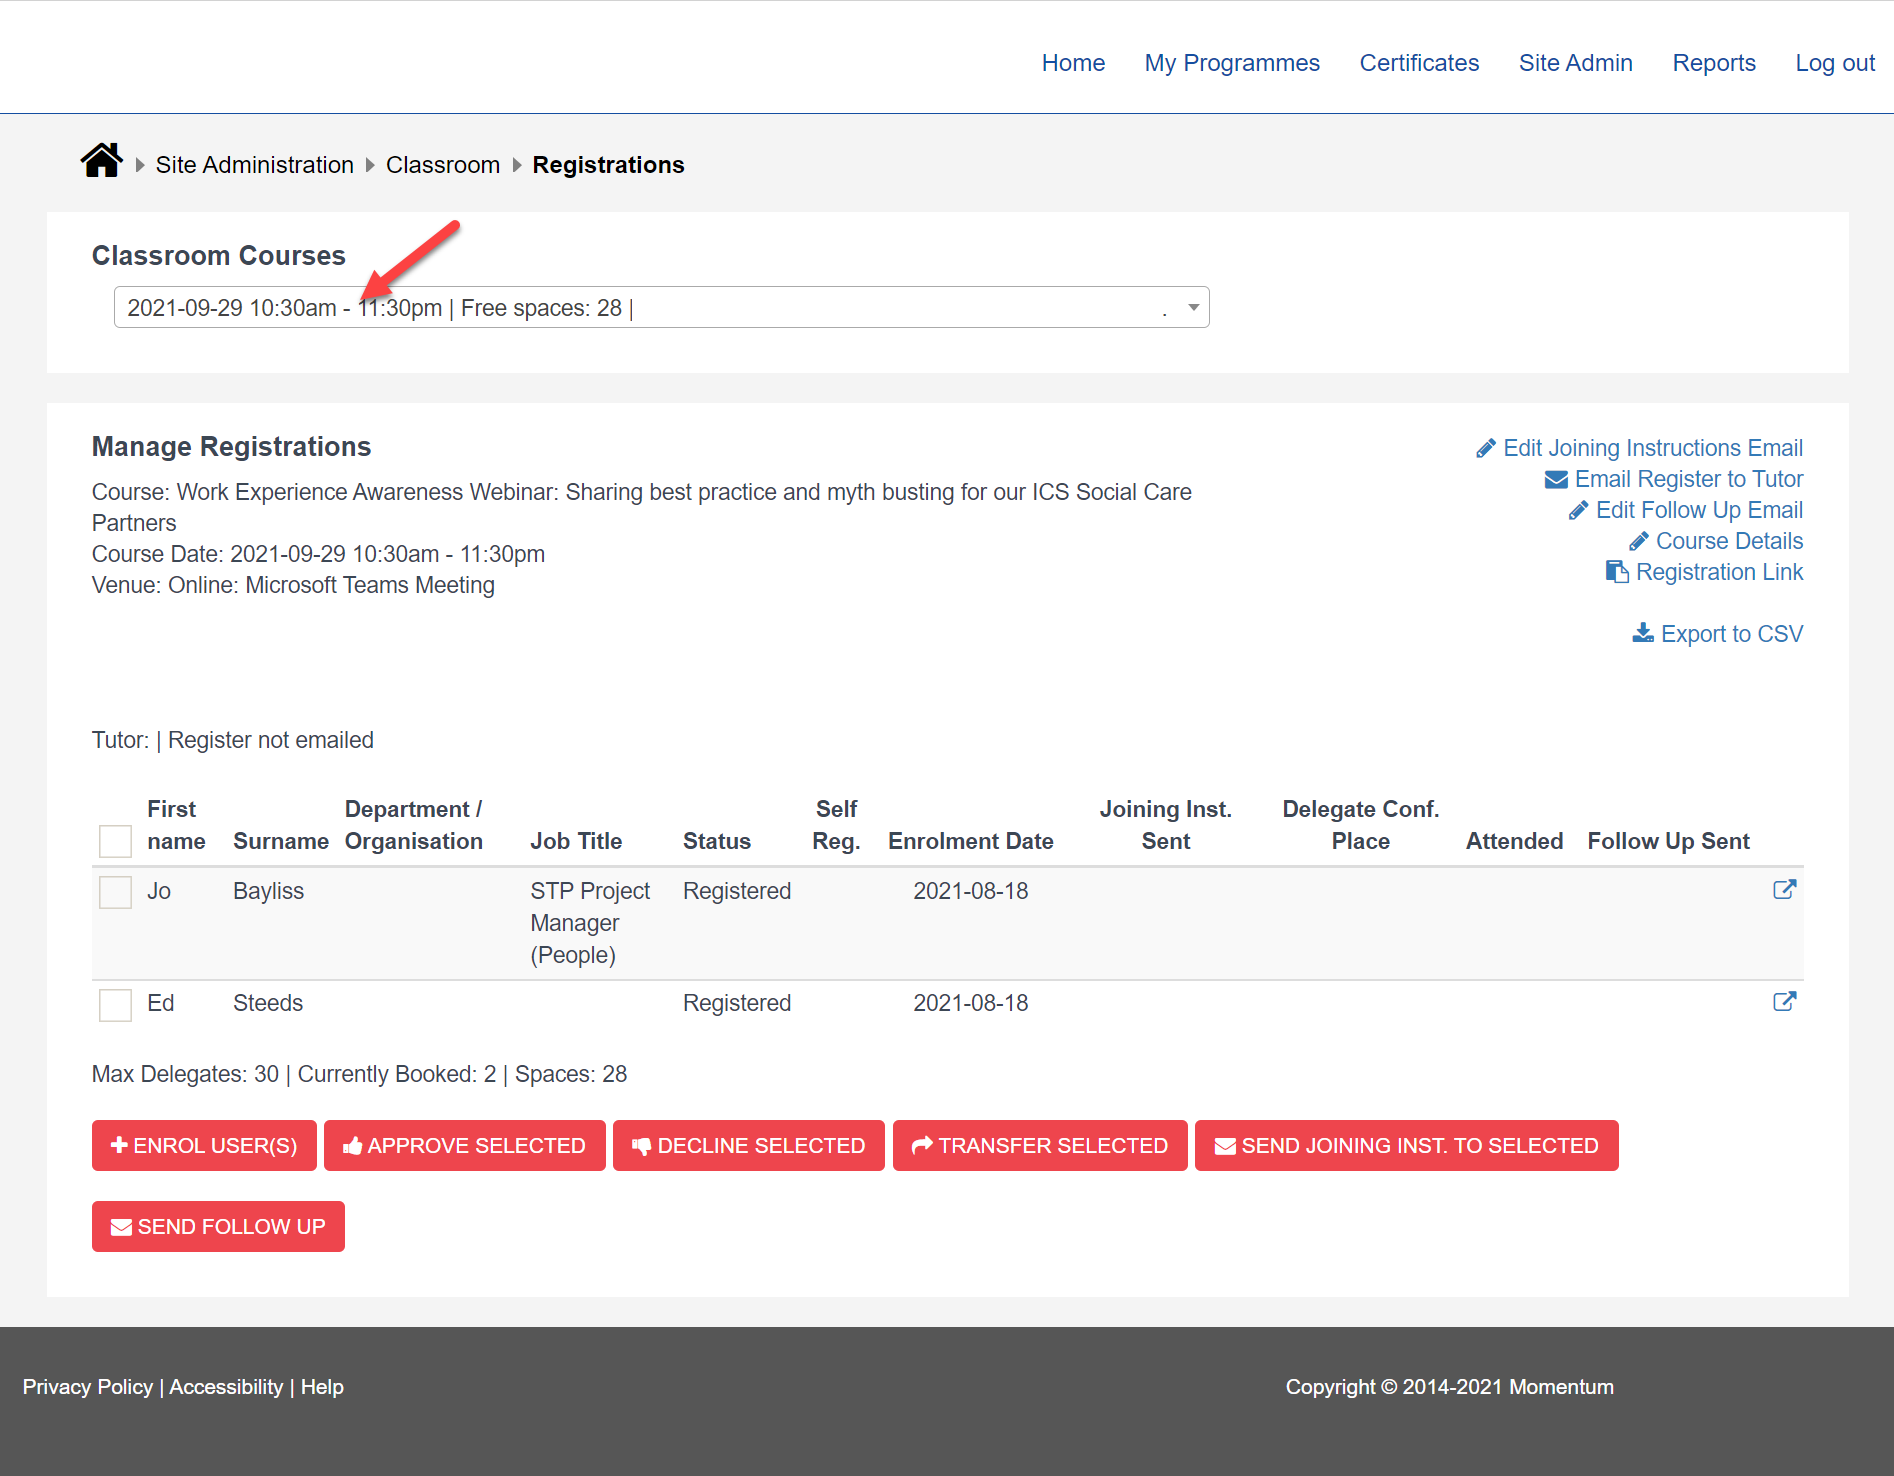
Task: Click Log out in the top navigation
Action: (x=1835, y=63)
